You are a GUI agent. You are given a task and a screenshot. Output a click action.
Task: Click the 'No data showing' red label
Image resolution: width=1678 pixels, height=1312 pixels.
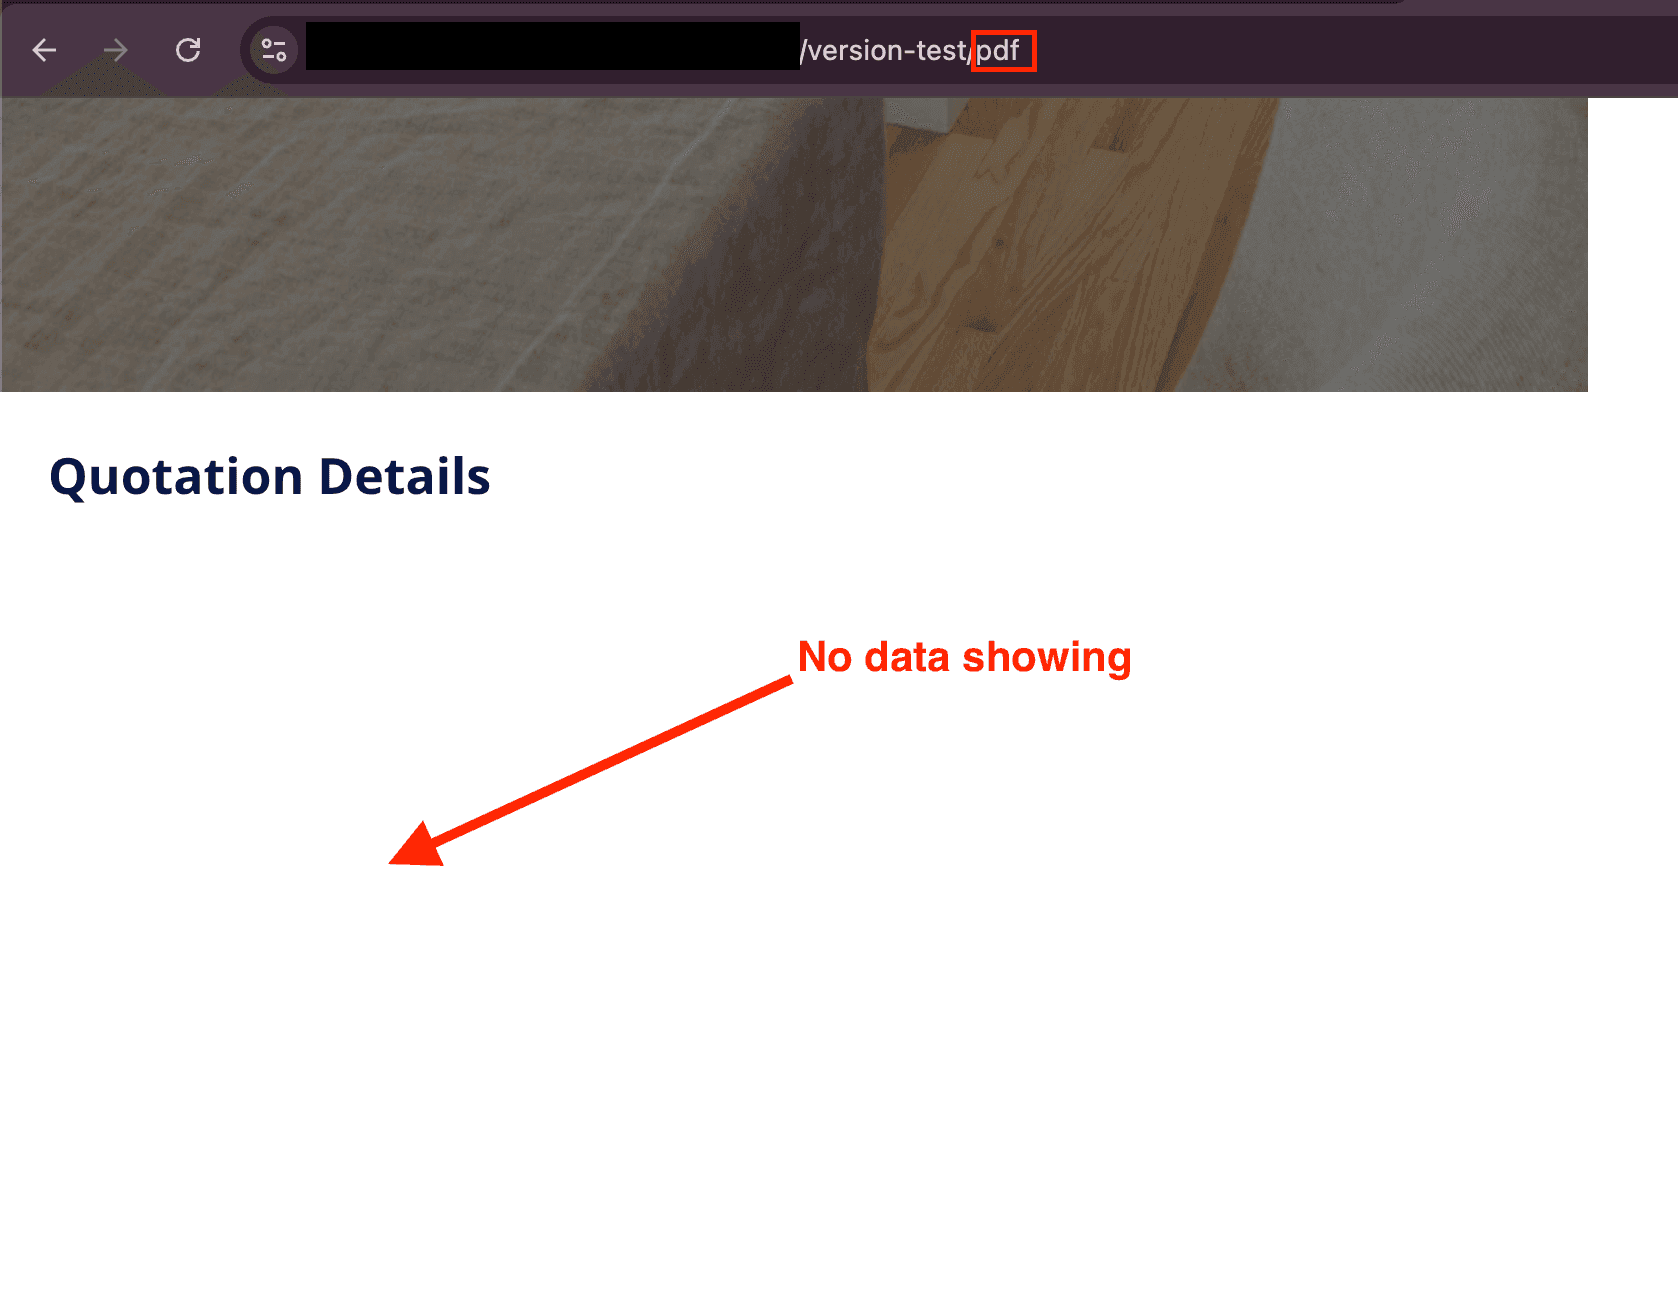point(964,657)
